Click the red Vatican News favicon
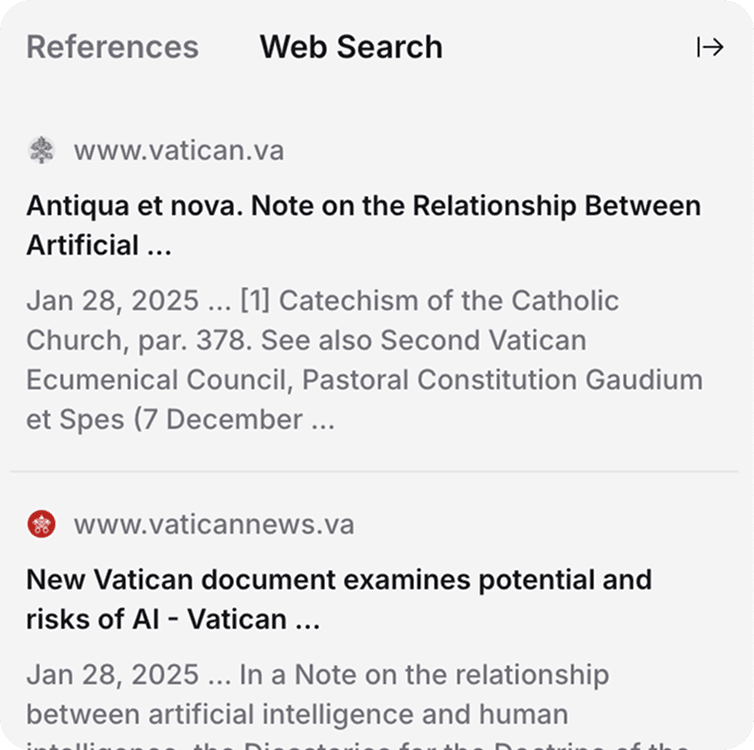 [x=41, y=524]
